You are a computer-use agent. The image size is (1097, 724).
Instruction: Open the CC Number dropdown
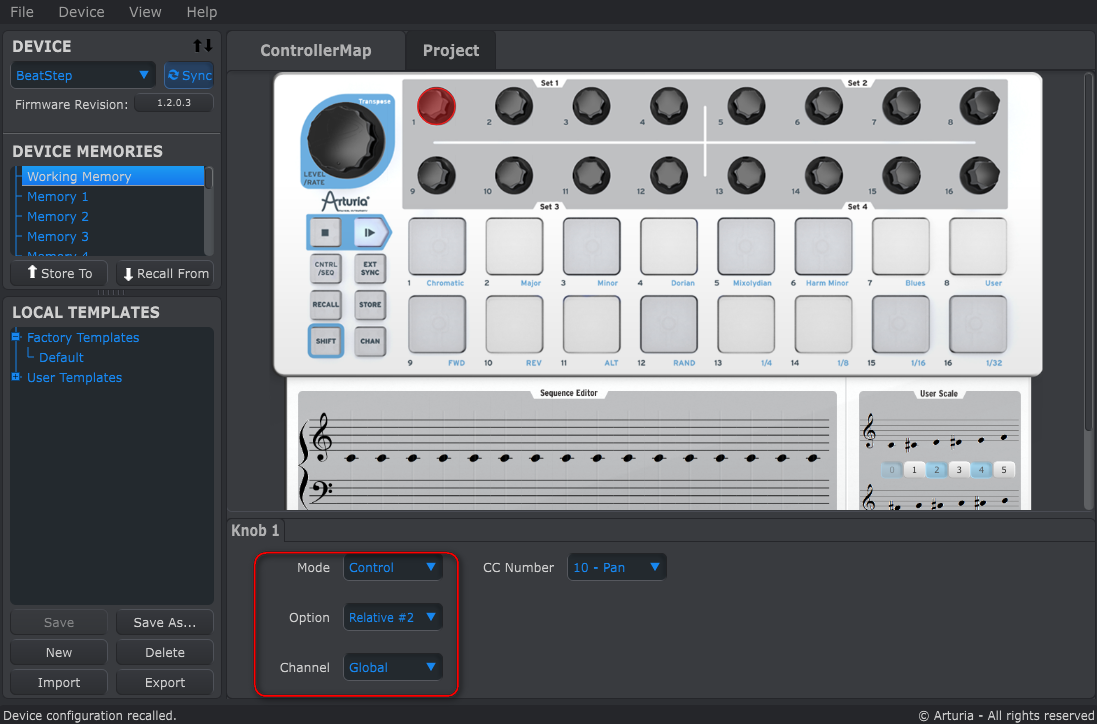point(617,567)
